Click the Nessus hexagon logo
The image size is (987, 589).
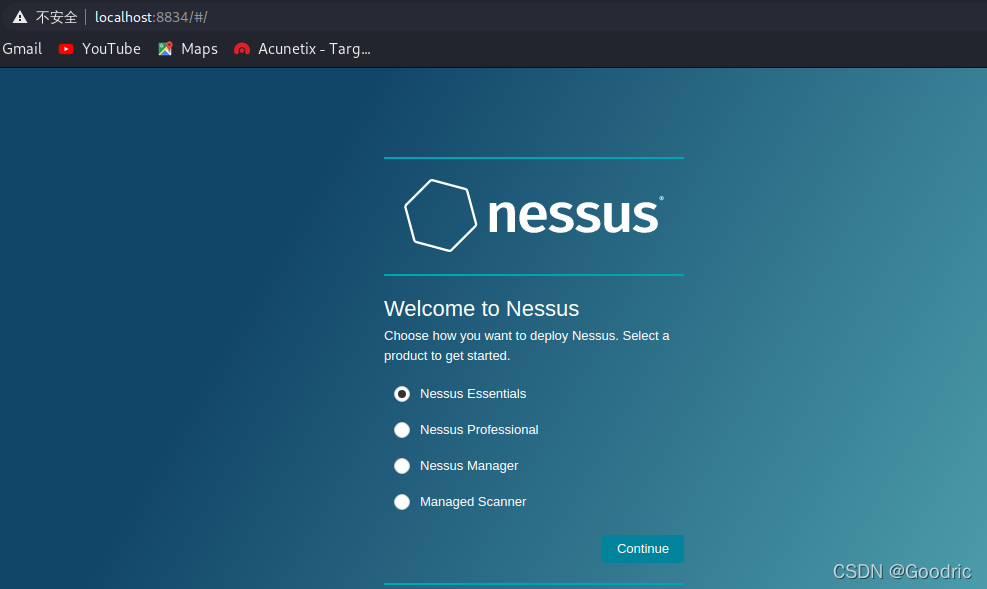click(x=440, y=216)
